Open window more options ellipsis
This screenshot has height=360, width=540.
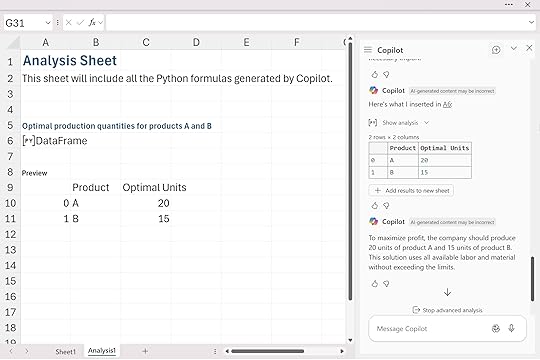click(x=509, y=4)
